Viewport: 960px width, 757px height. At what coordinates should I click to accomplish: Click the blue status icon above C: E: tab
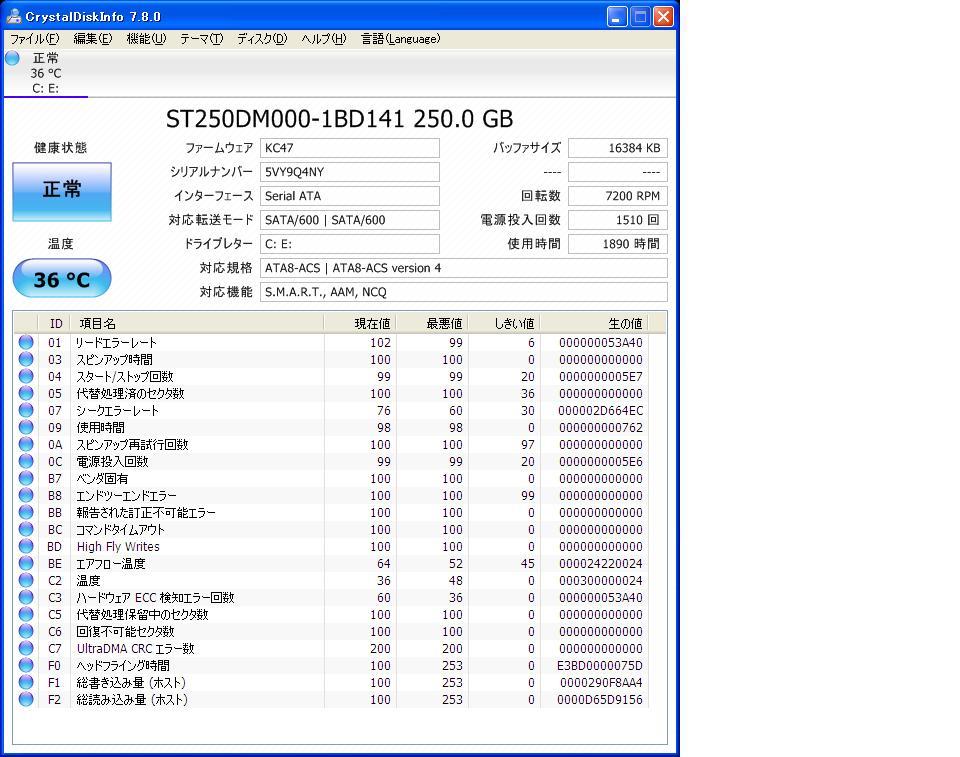(x=12, y=58)
